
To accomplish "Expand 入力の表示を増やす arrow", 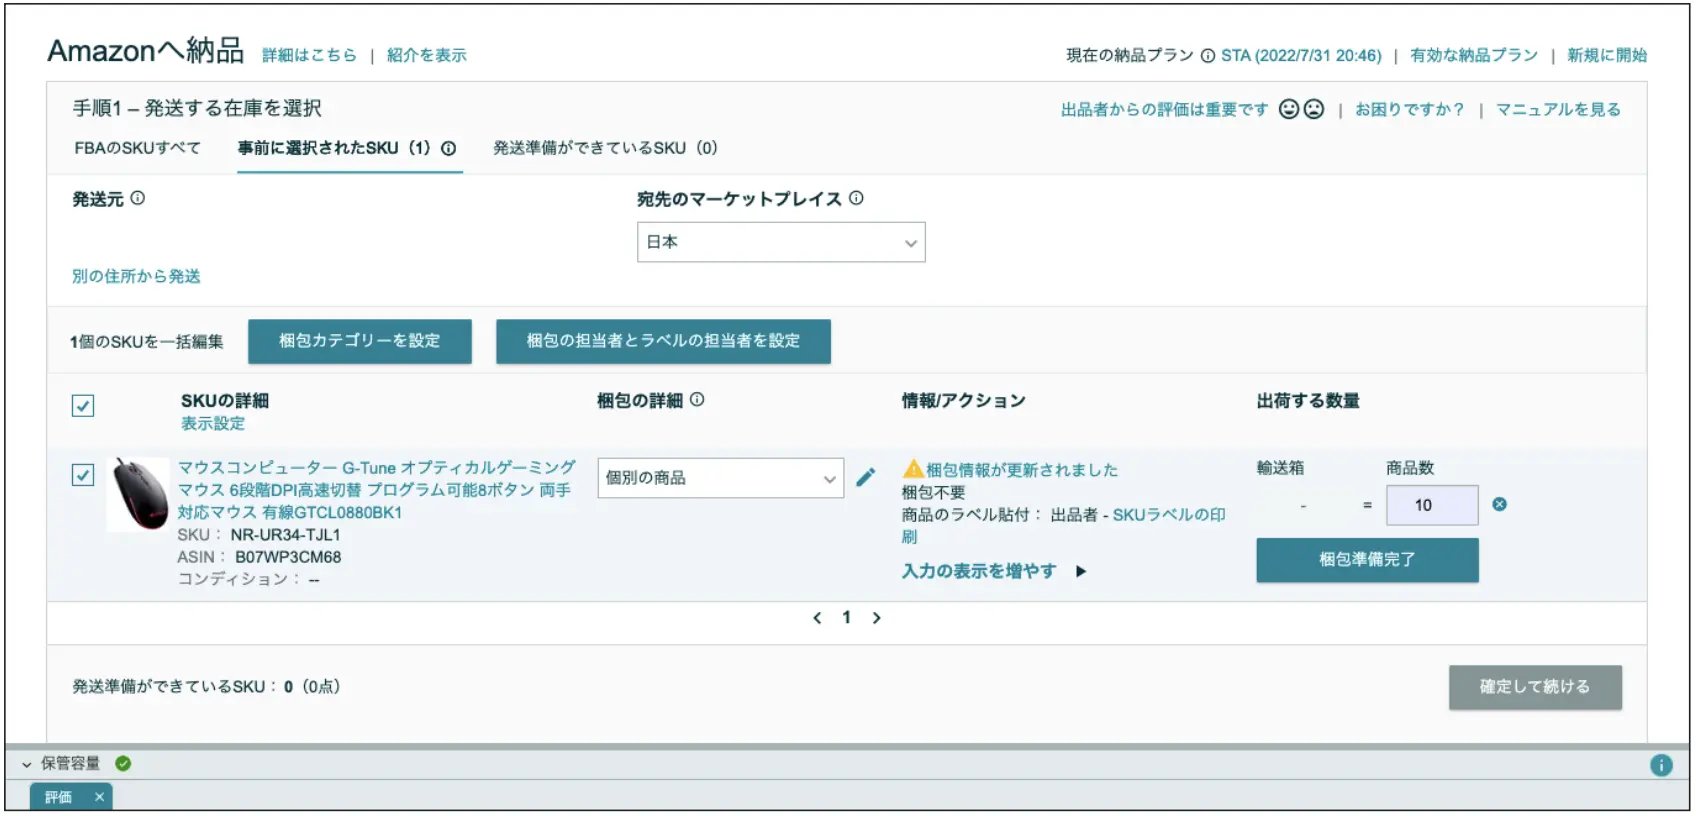I will 1081,572.
